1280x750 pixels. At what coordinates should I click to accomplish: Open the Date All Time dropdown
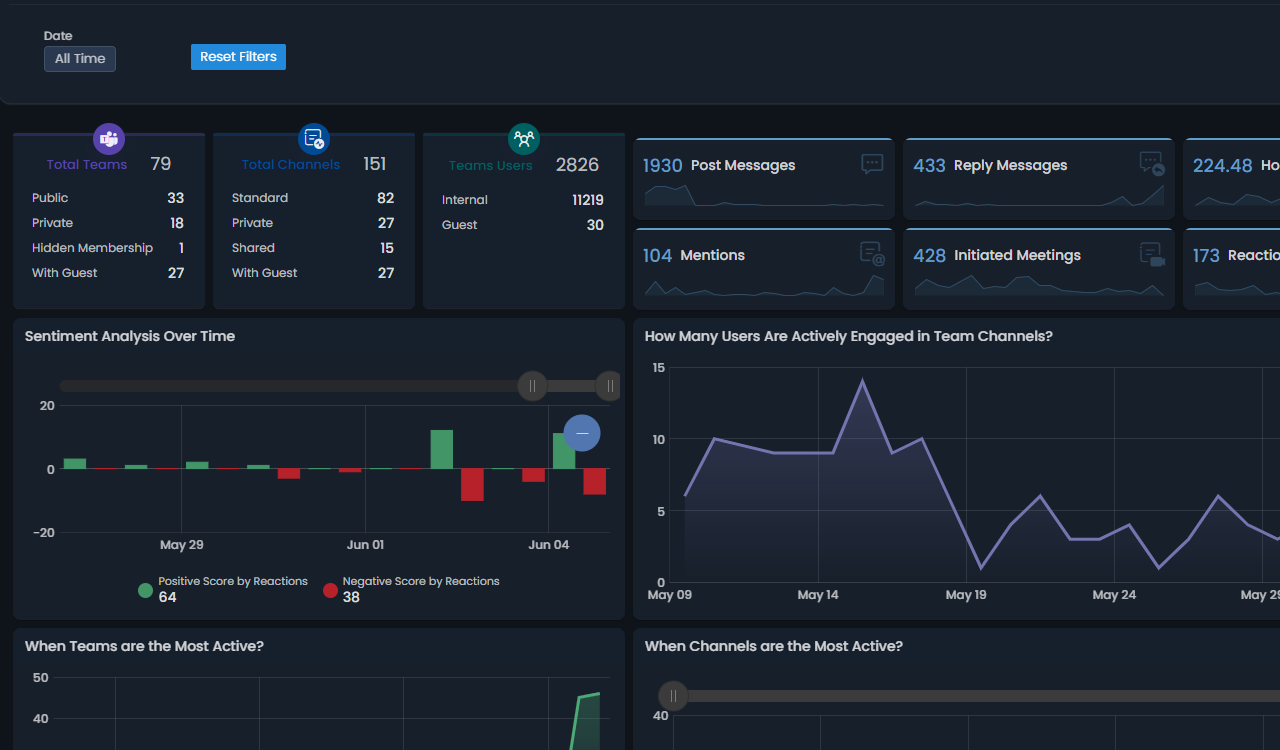(x=80, y=59)
